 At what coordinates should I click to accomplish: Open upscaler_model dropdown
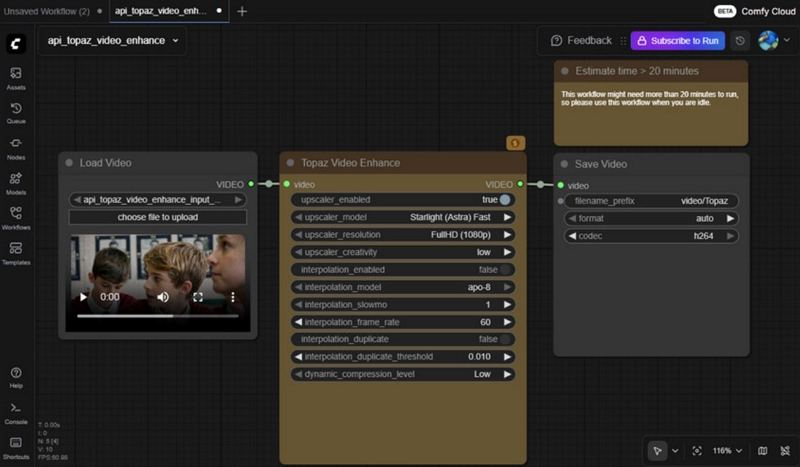[x=403, y=217]
